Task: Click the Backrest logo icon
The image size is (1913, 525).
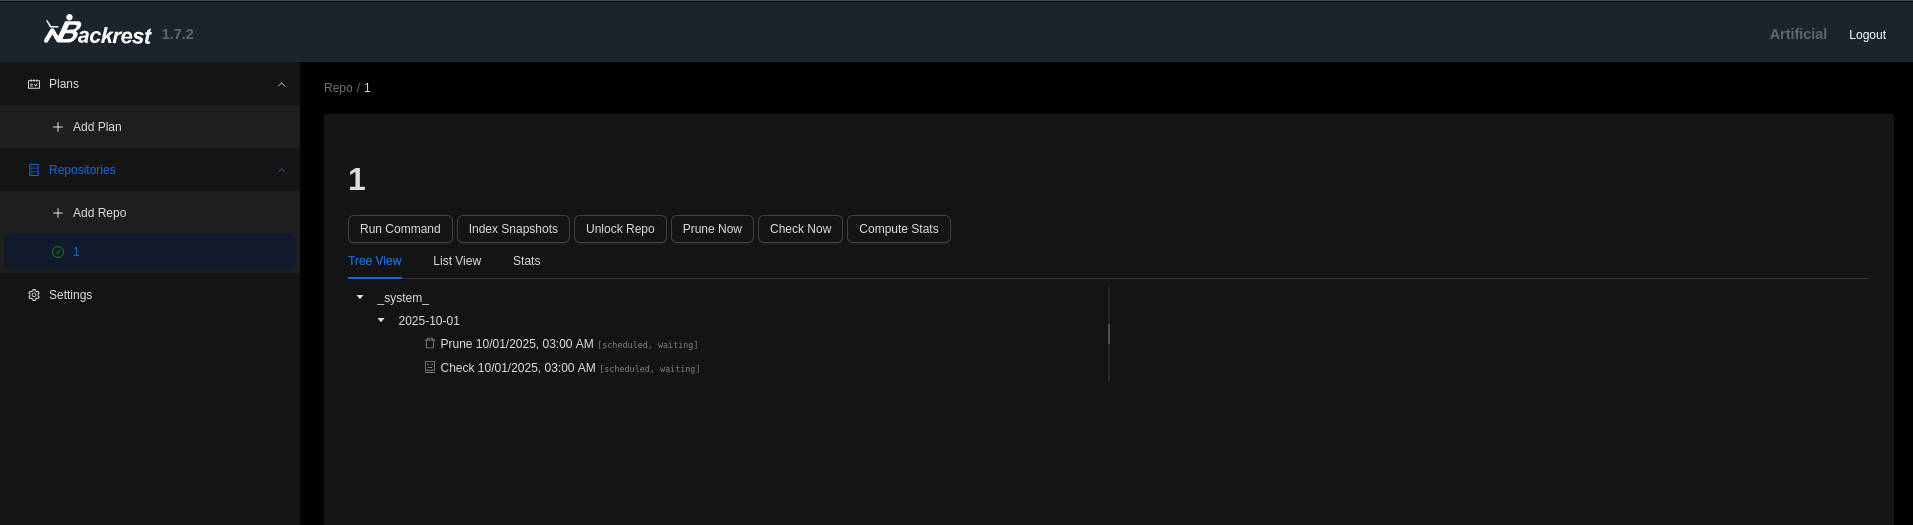Action: tap(62, 30)
